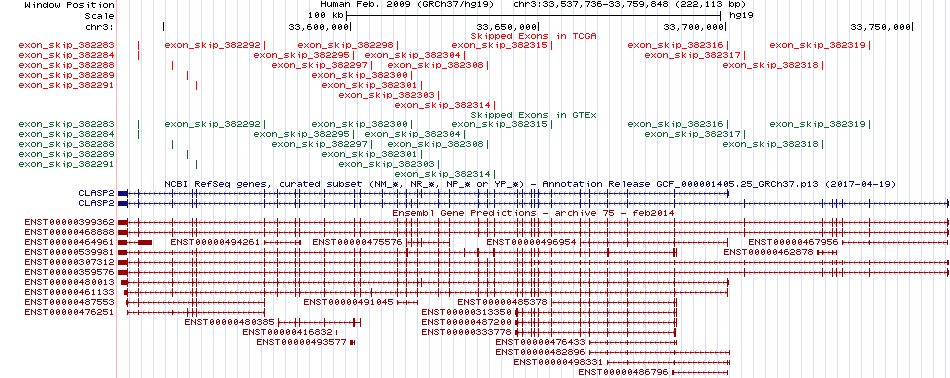The image size is (950, 378).
Task: Select red TCGA item exon_skip_382319
Action: tap(818, 45)
